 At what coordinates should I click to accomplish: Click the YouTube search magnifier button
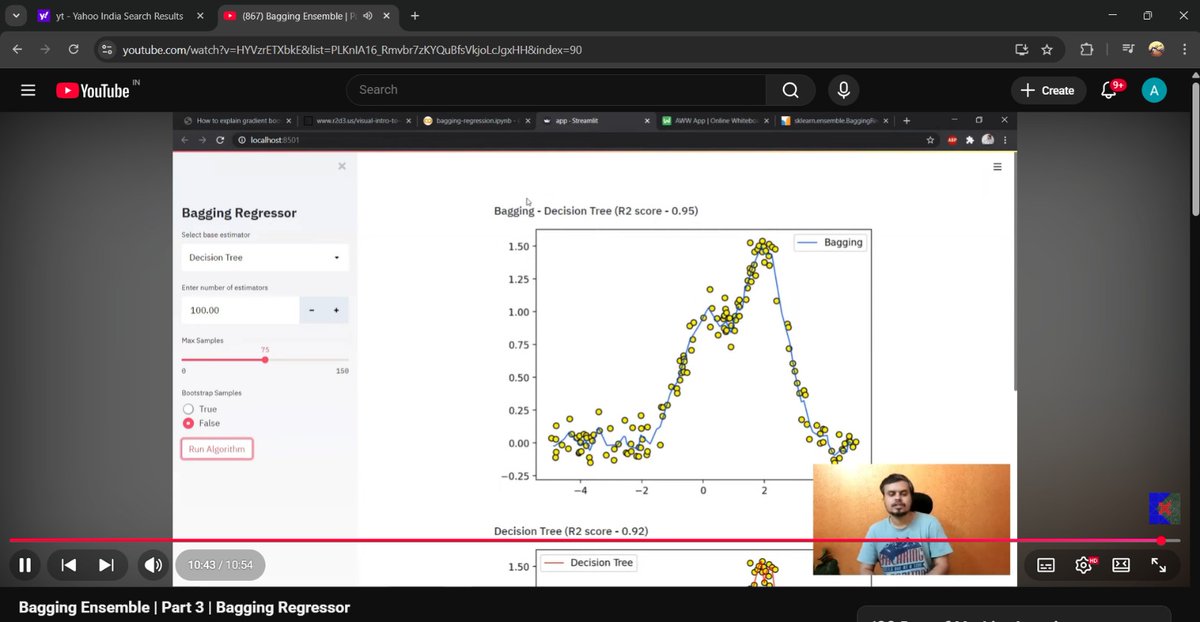pos(790,90)
